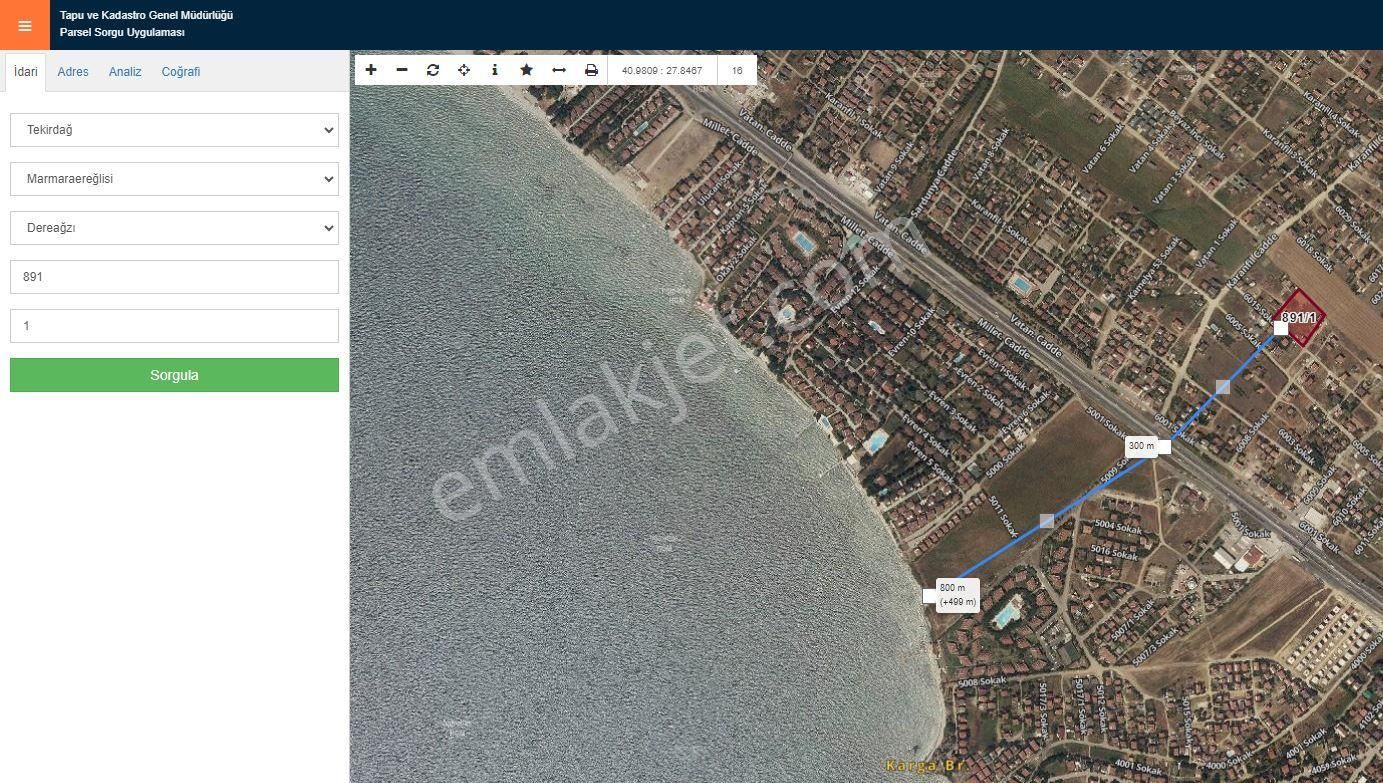This screenshot has width=1383, height=783.
Task: Click the refresh map icon
Action: click(x=433, y=70)
